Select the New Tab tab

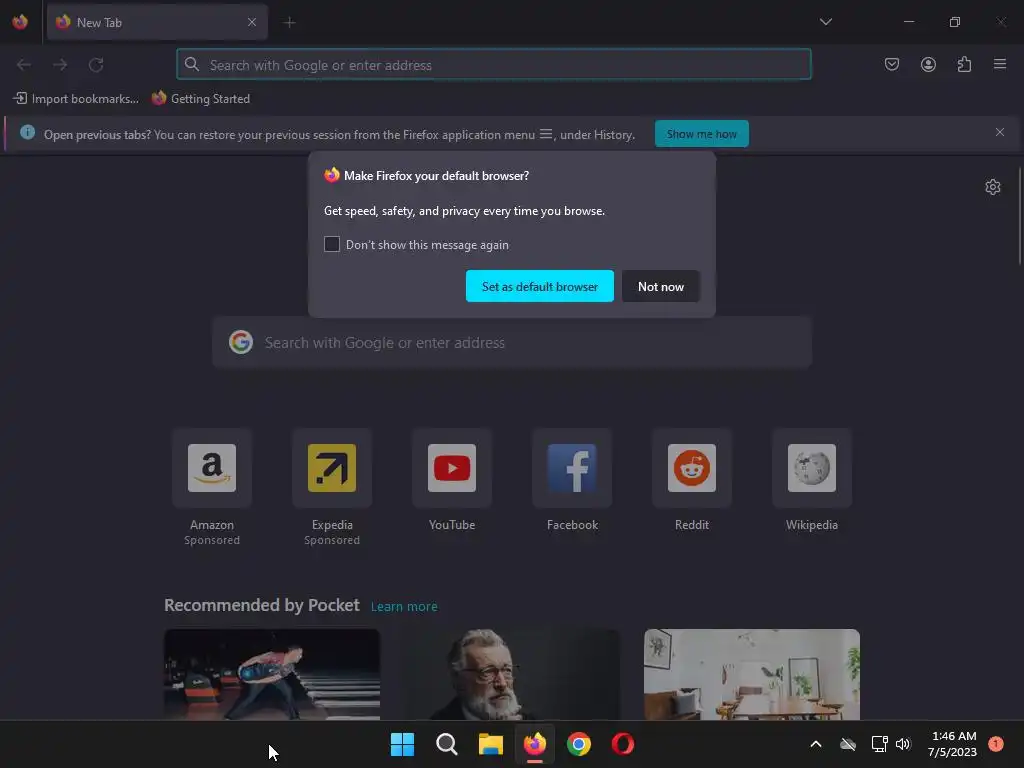point(157,22)
